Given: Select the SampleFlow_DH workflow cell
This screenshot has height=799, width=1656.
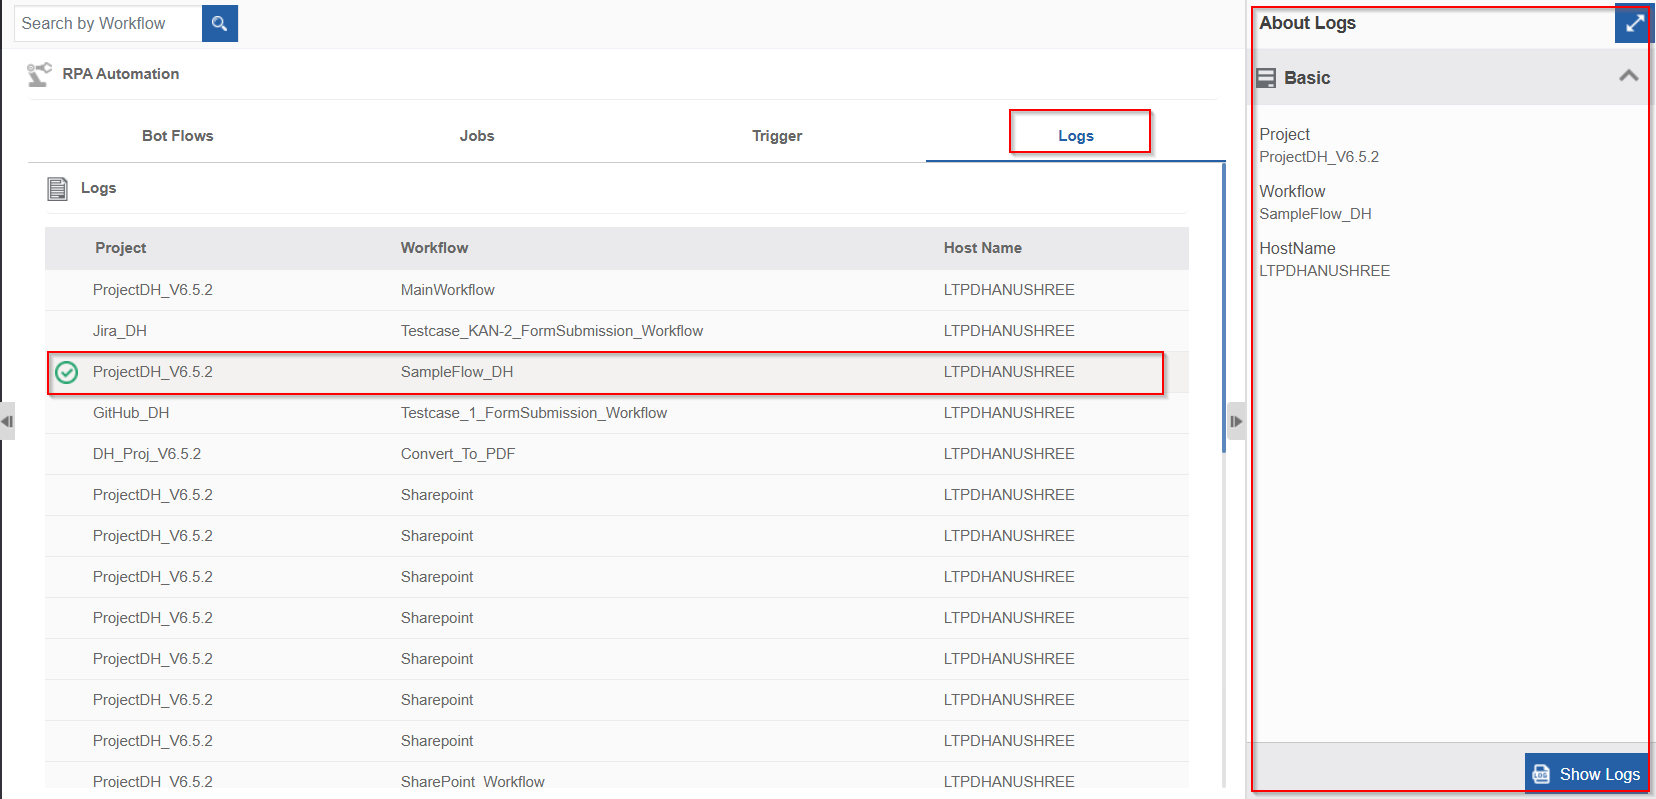Looking at the screenshot, I should point(457,372).
